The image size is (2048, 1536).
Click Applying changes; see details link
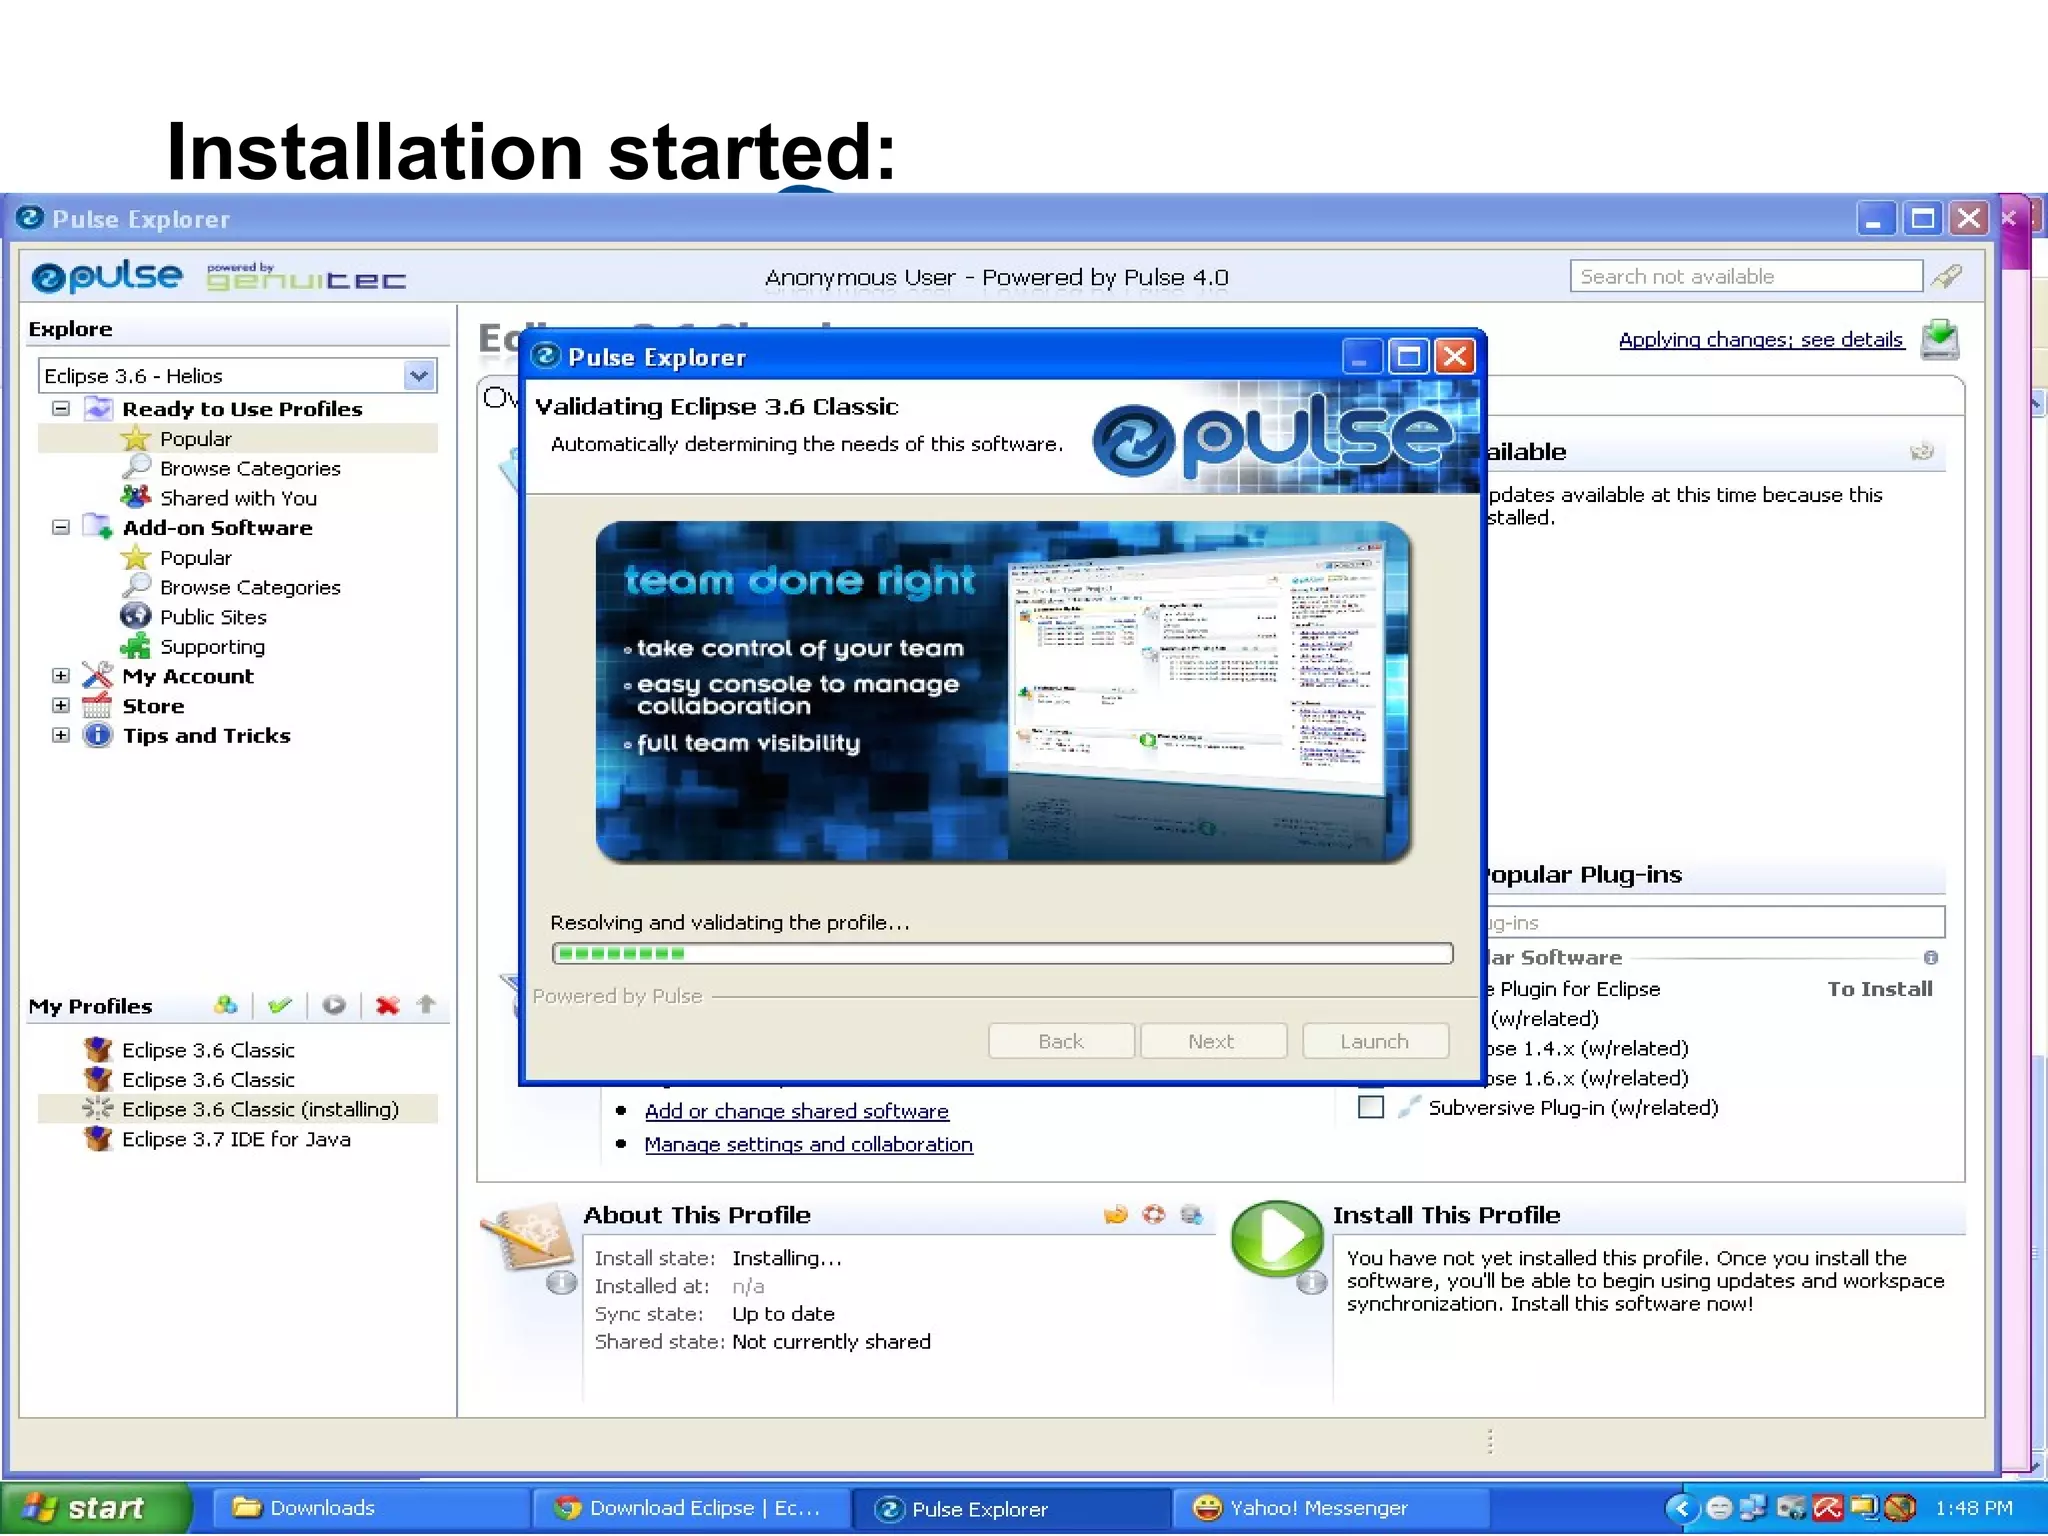(x=1761, y=340)
